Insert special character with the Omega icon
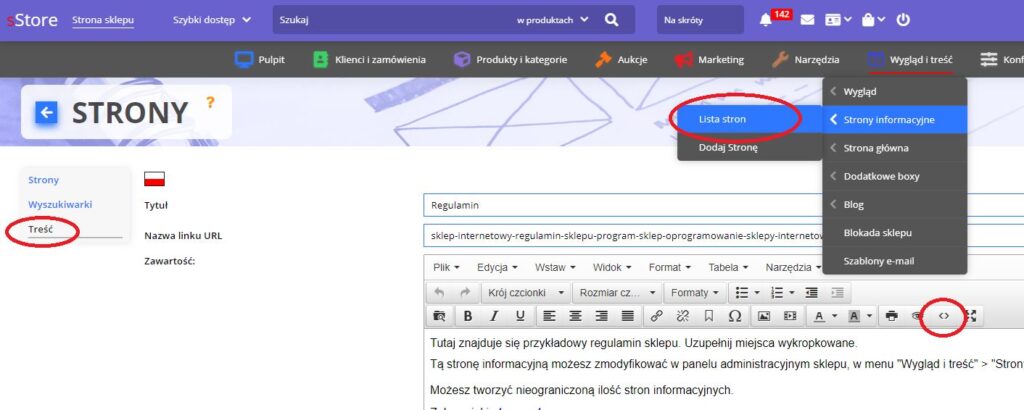The width and height of the screenshot is (1024, 410). click(734, 316)
